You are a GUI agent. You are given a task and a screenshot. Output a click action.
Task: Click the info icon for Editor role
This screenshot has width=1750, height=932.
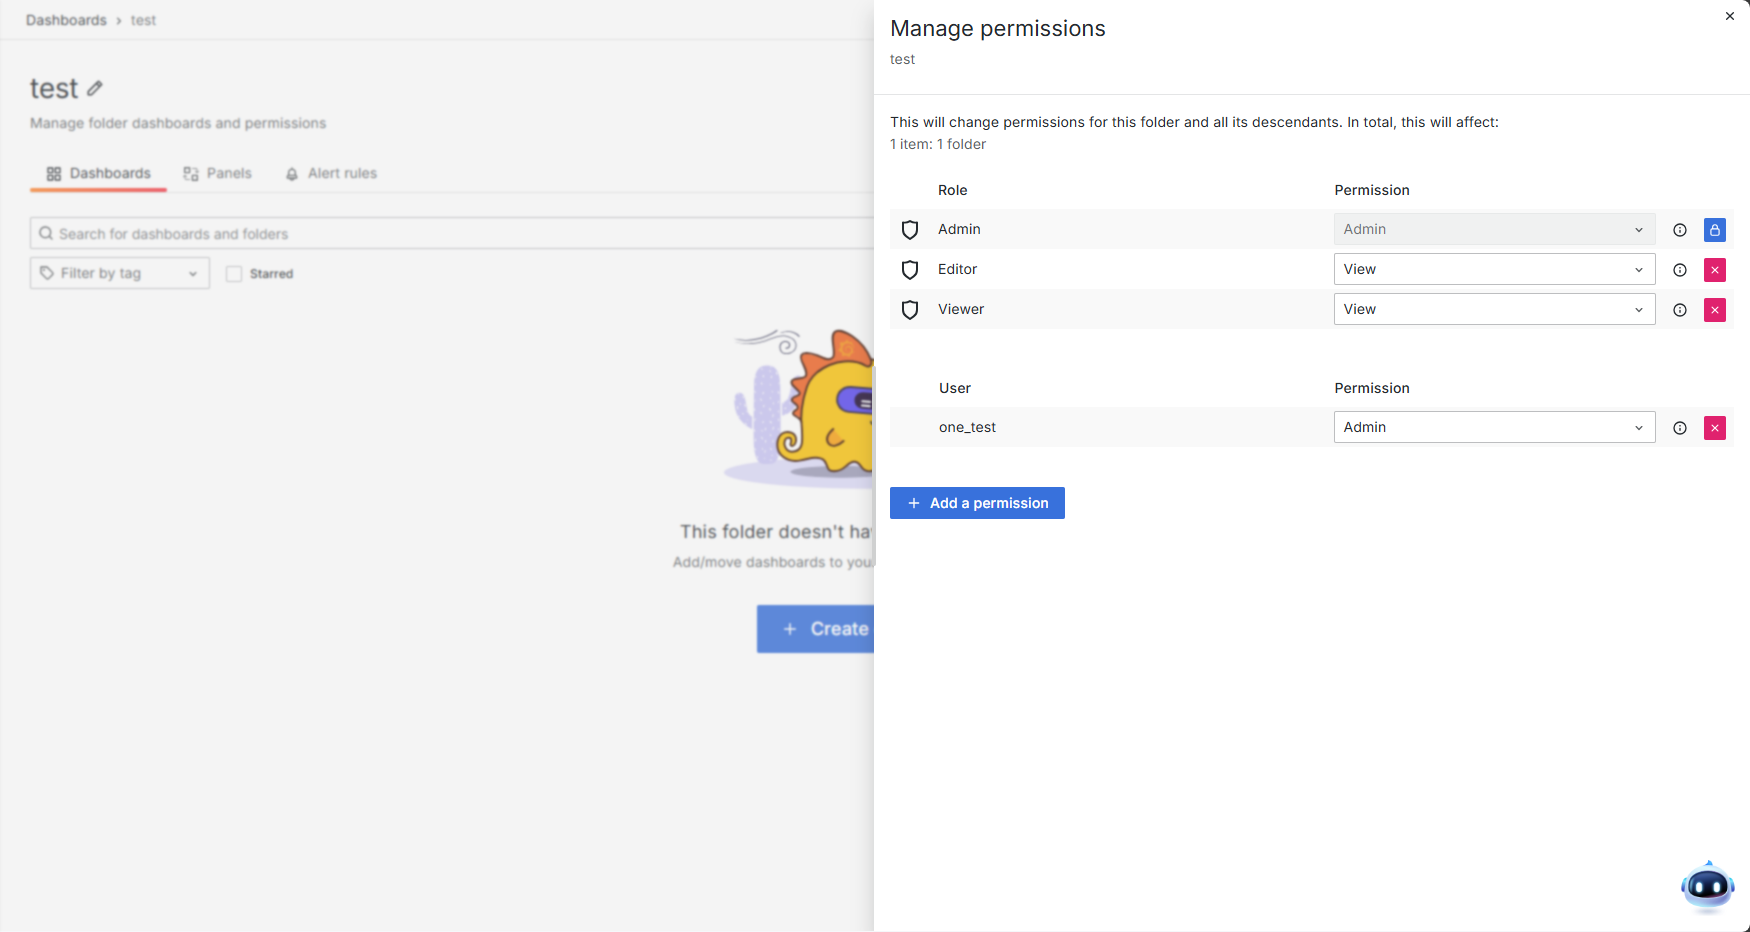click(x=1680, y=270)
